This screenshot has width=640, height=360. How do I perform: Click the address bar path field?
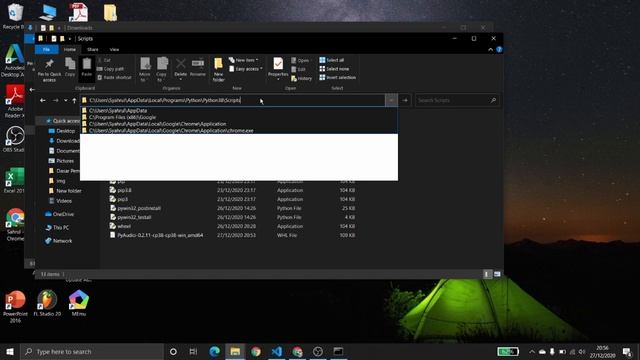point(233,100)
